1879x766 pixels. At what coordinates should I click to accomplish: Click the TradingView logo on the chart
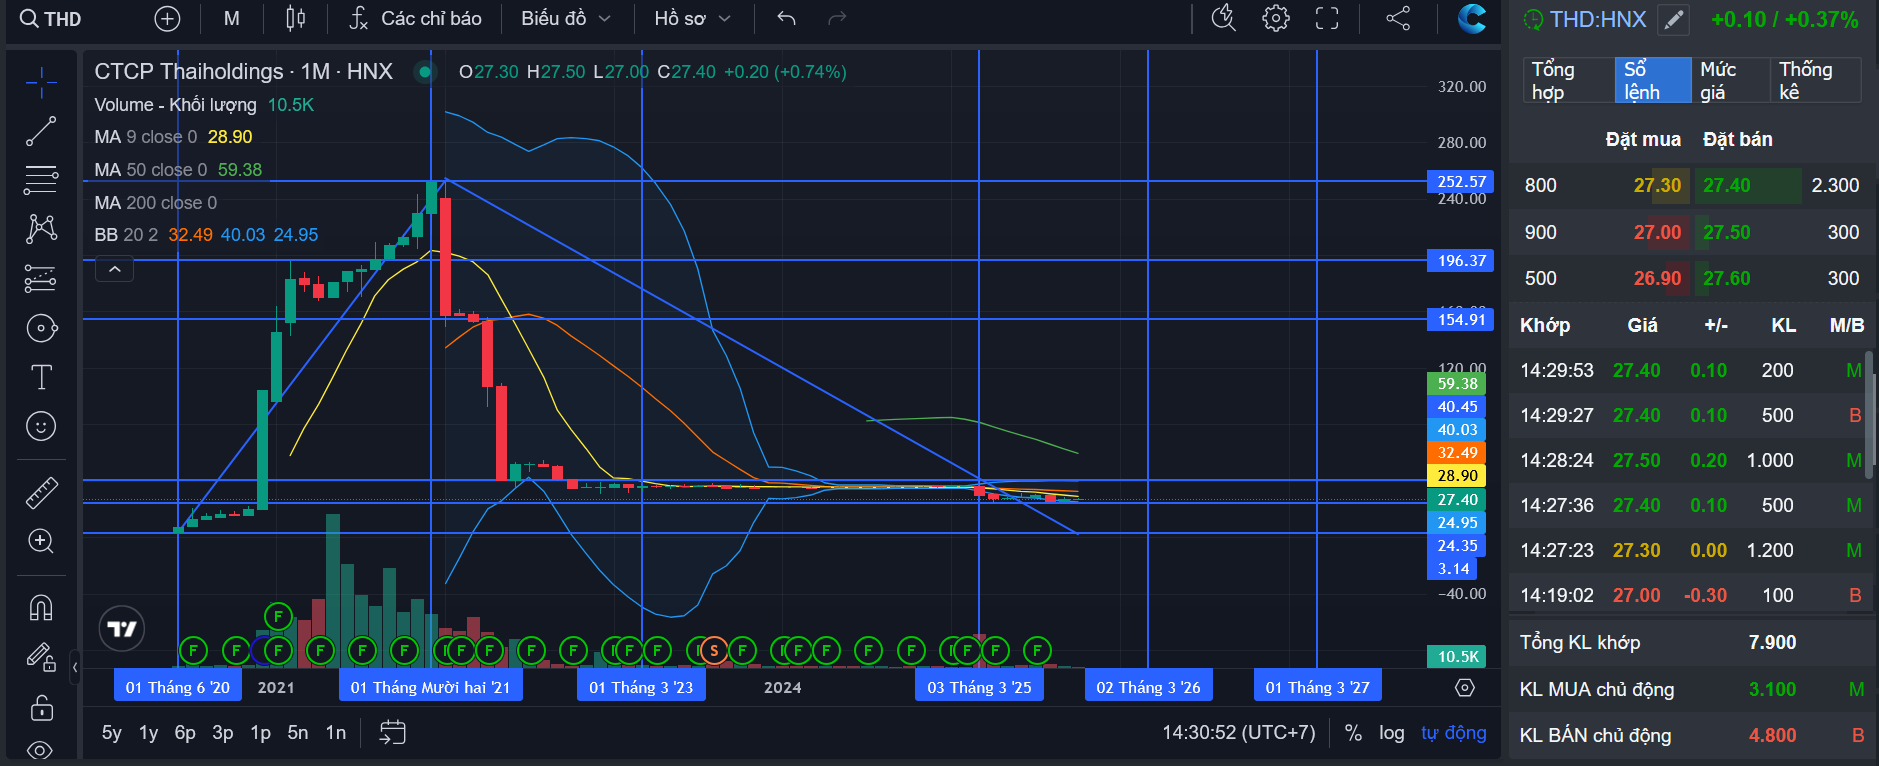122,629
